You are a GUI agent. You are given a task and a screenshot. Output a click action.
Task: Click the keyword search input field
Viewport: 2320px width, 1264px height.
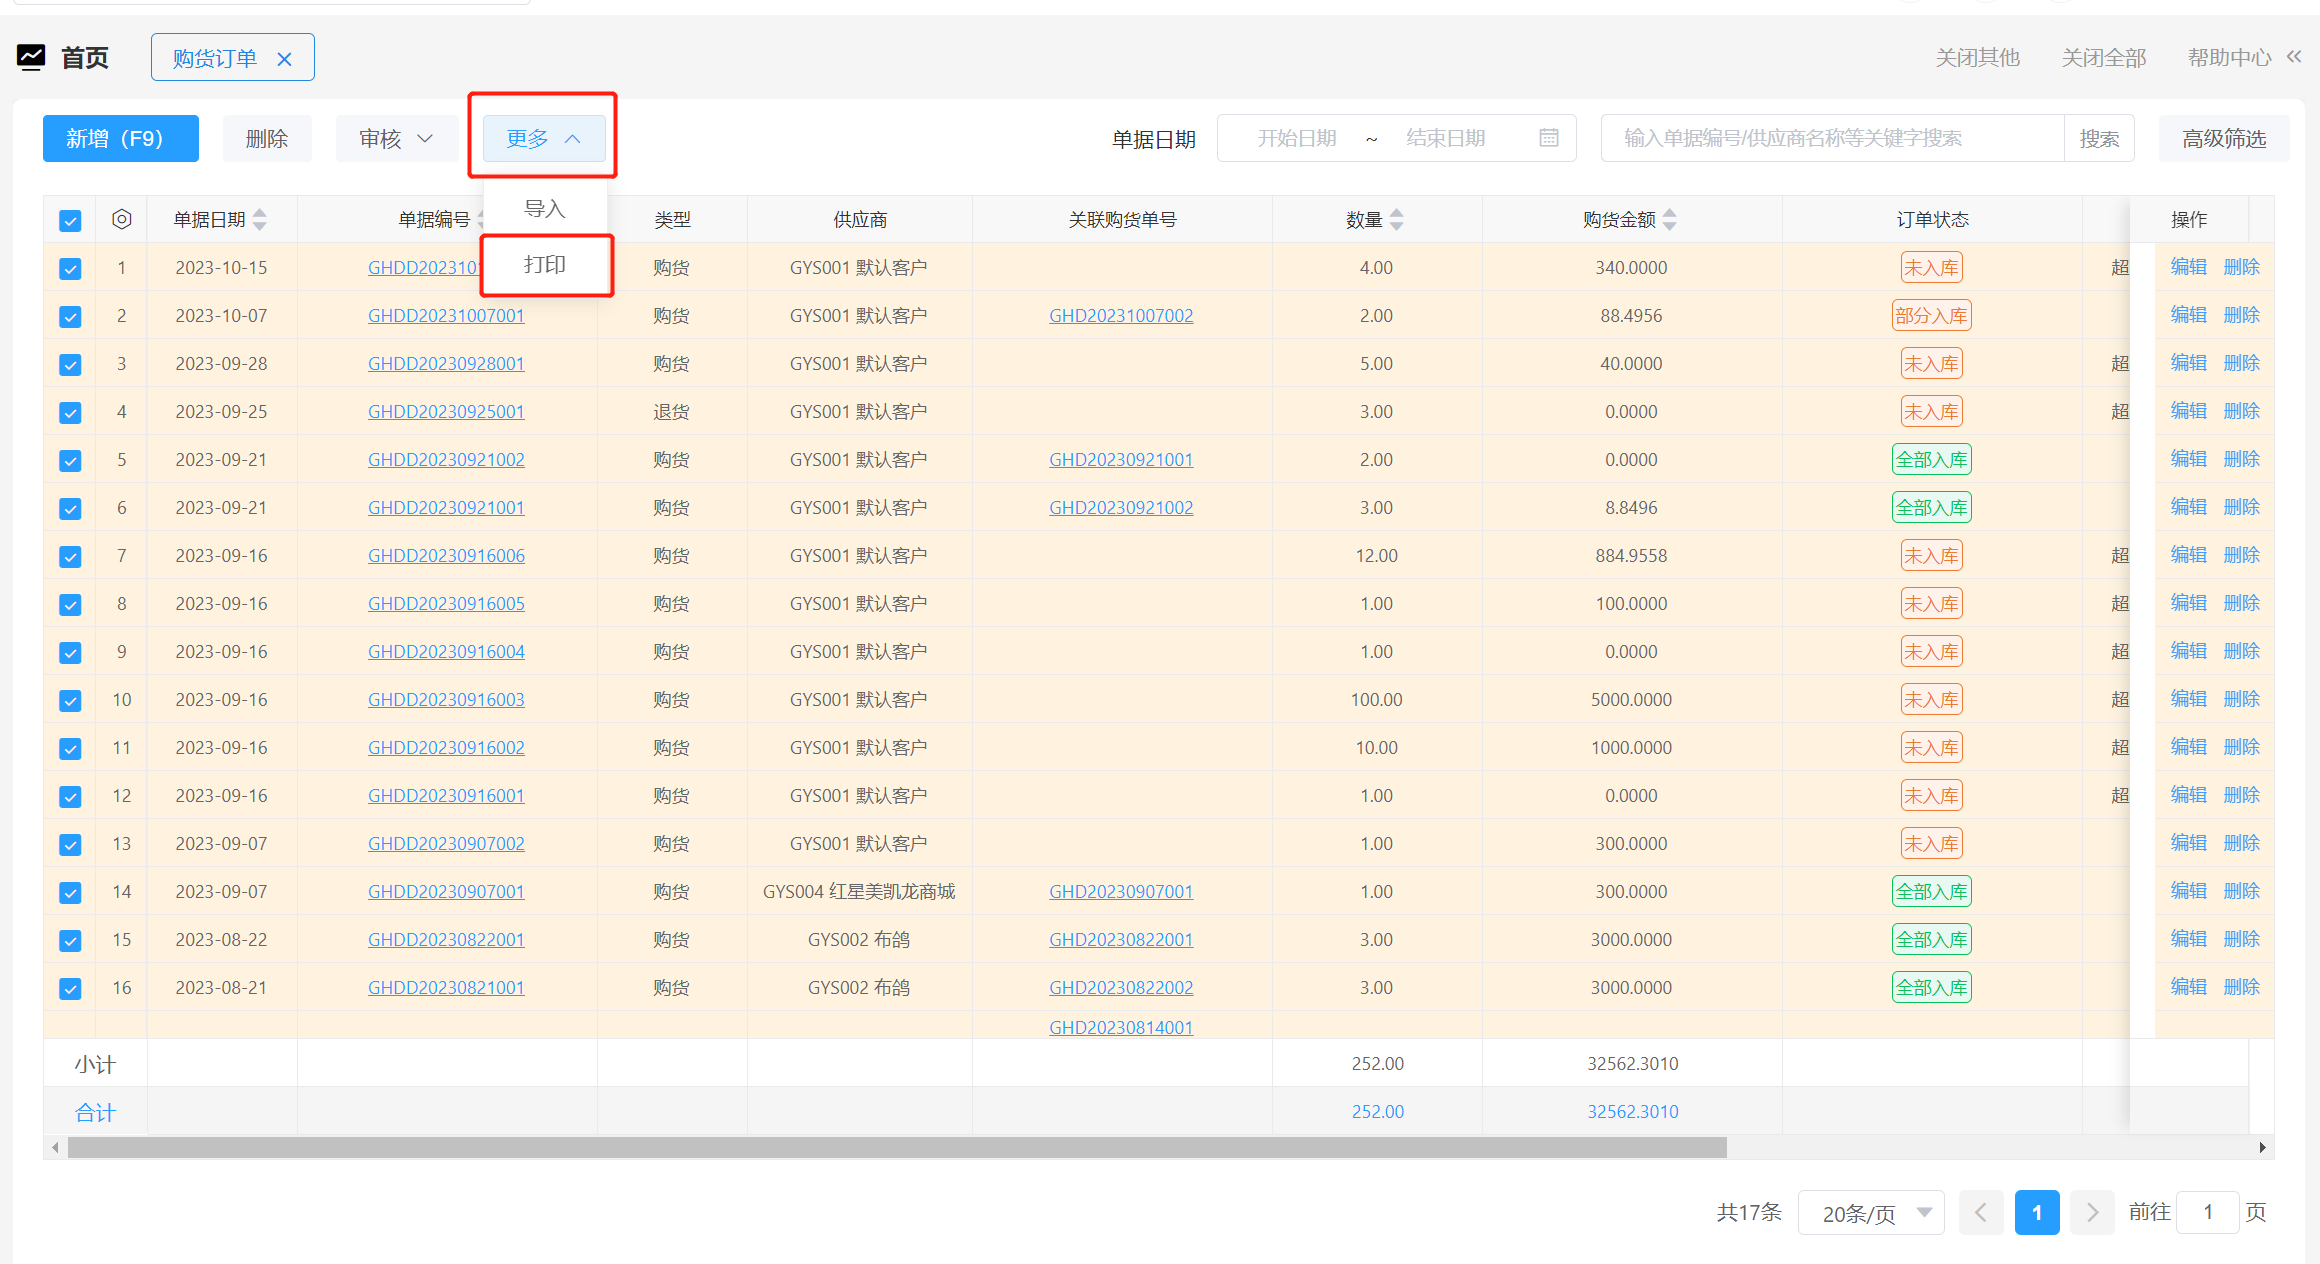pos(1830,138)
